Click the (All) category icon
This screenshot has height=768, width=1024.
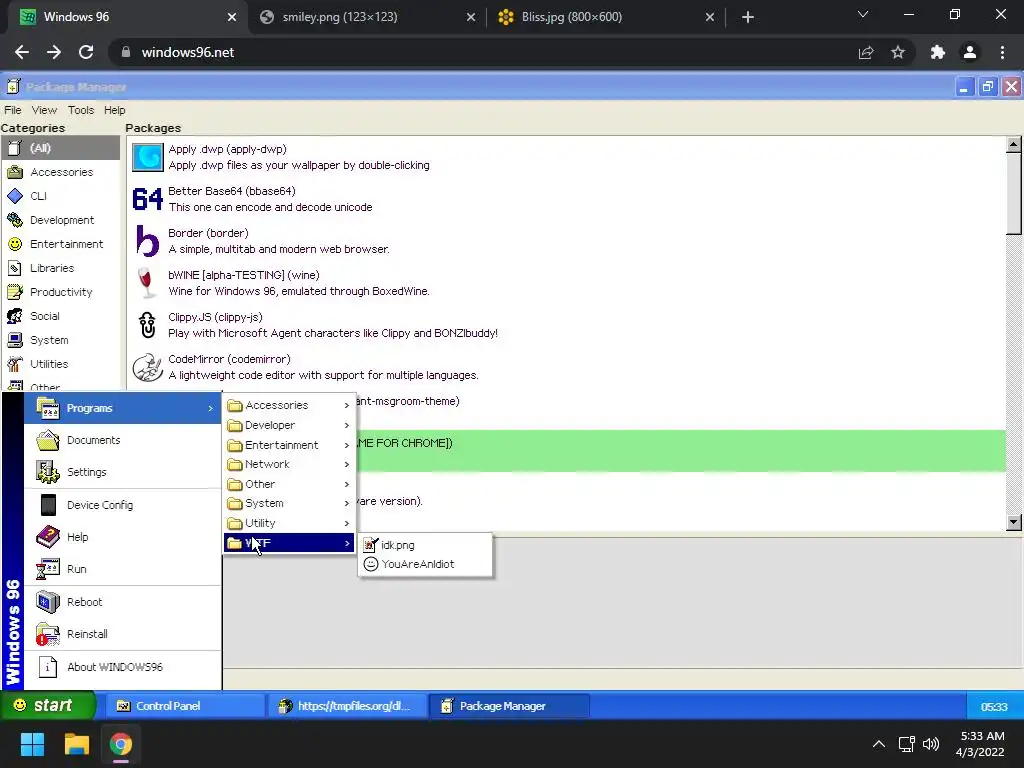15,148
